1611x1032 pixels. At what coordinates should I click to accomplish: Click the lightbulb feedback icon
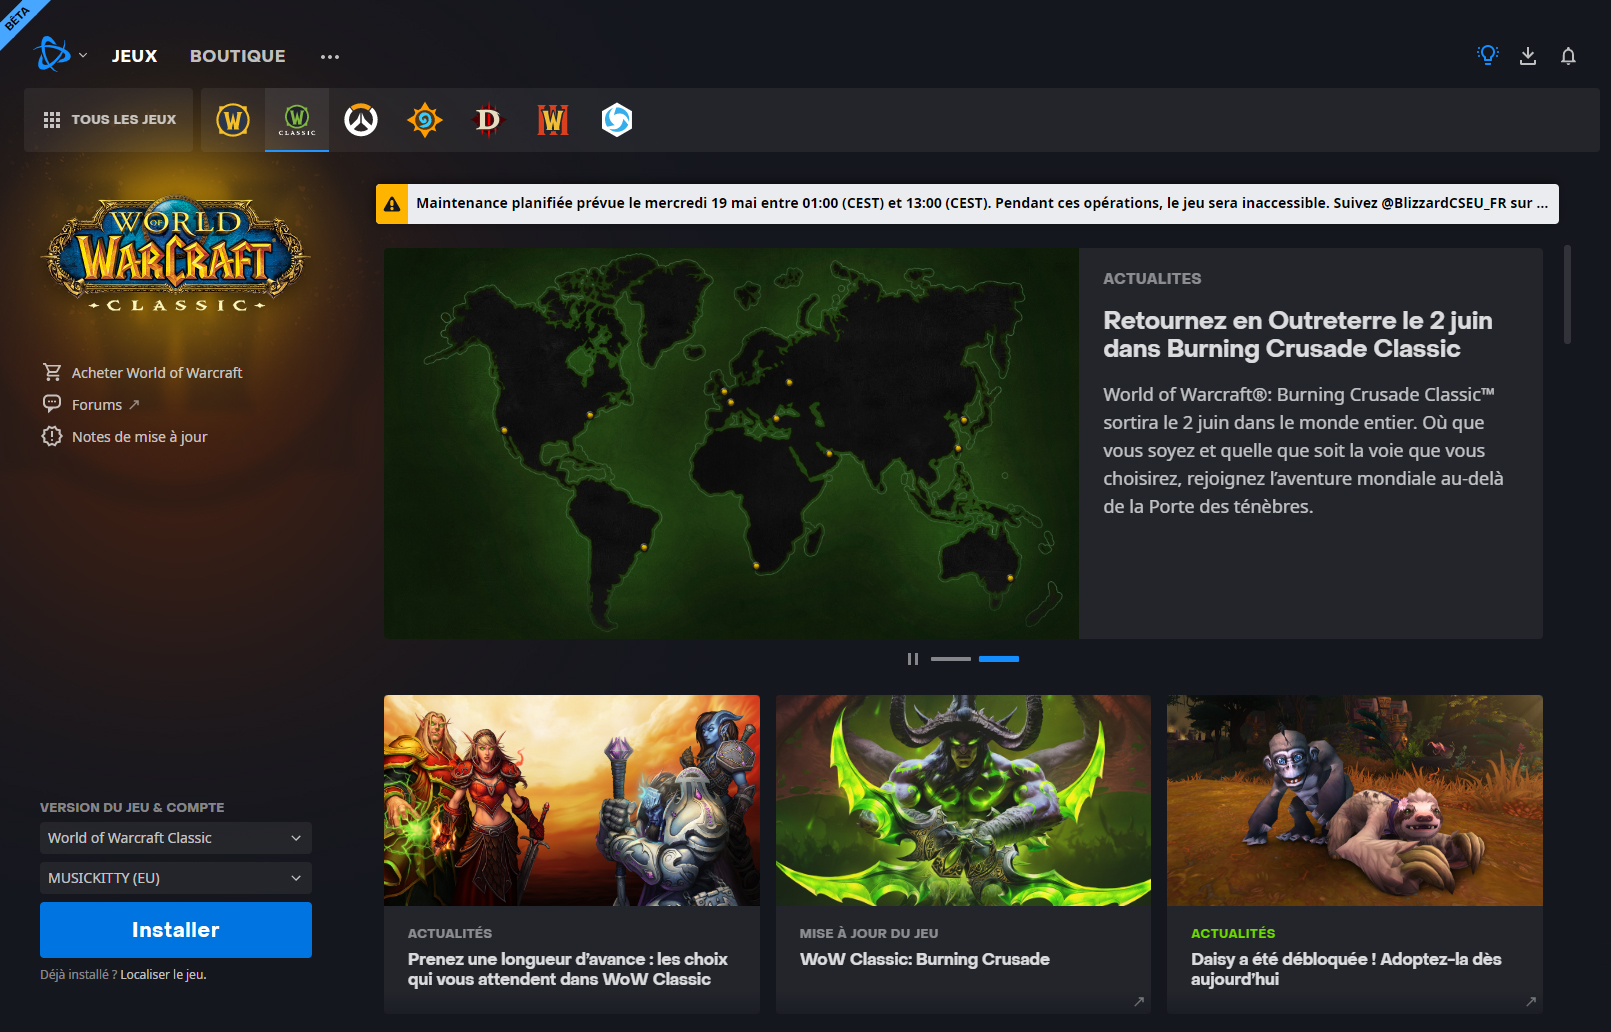point(1487,56)
